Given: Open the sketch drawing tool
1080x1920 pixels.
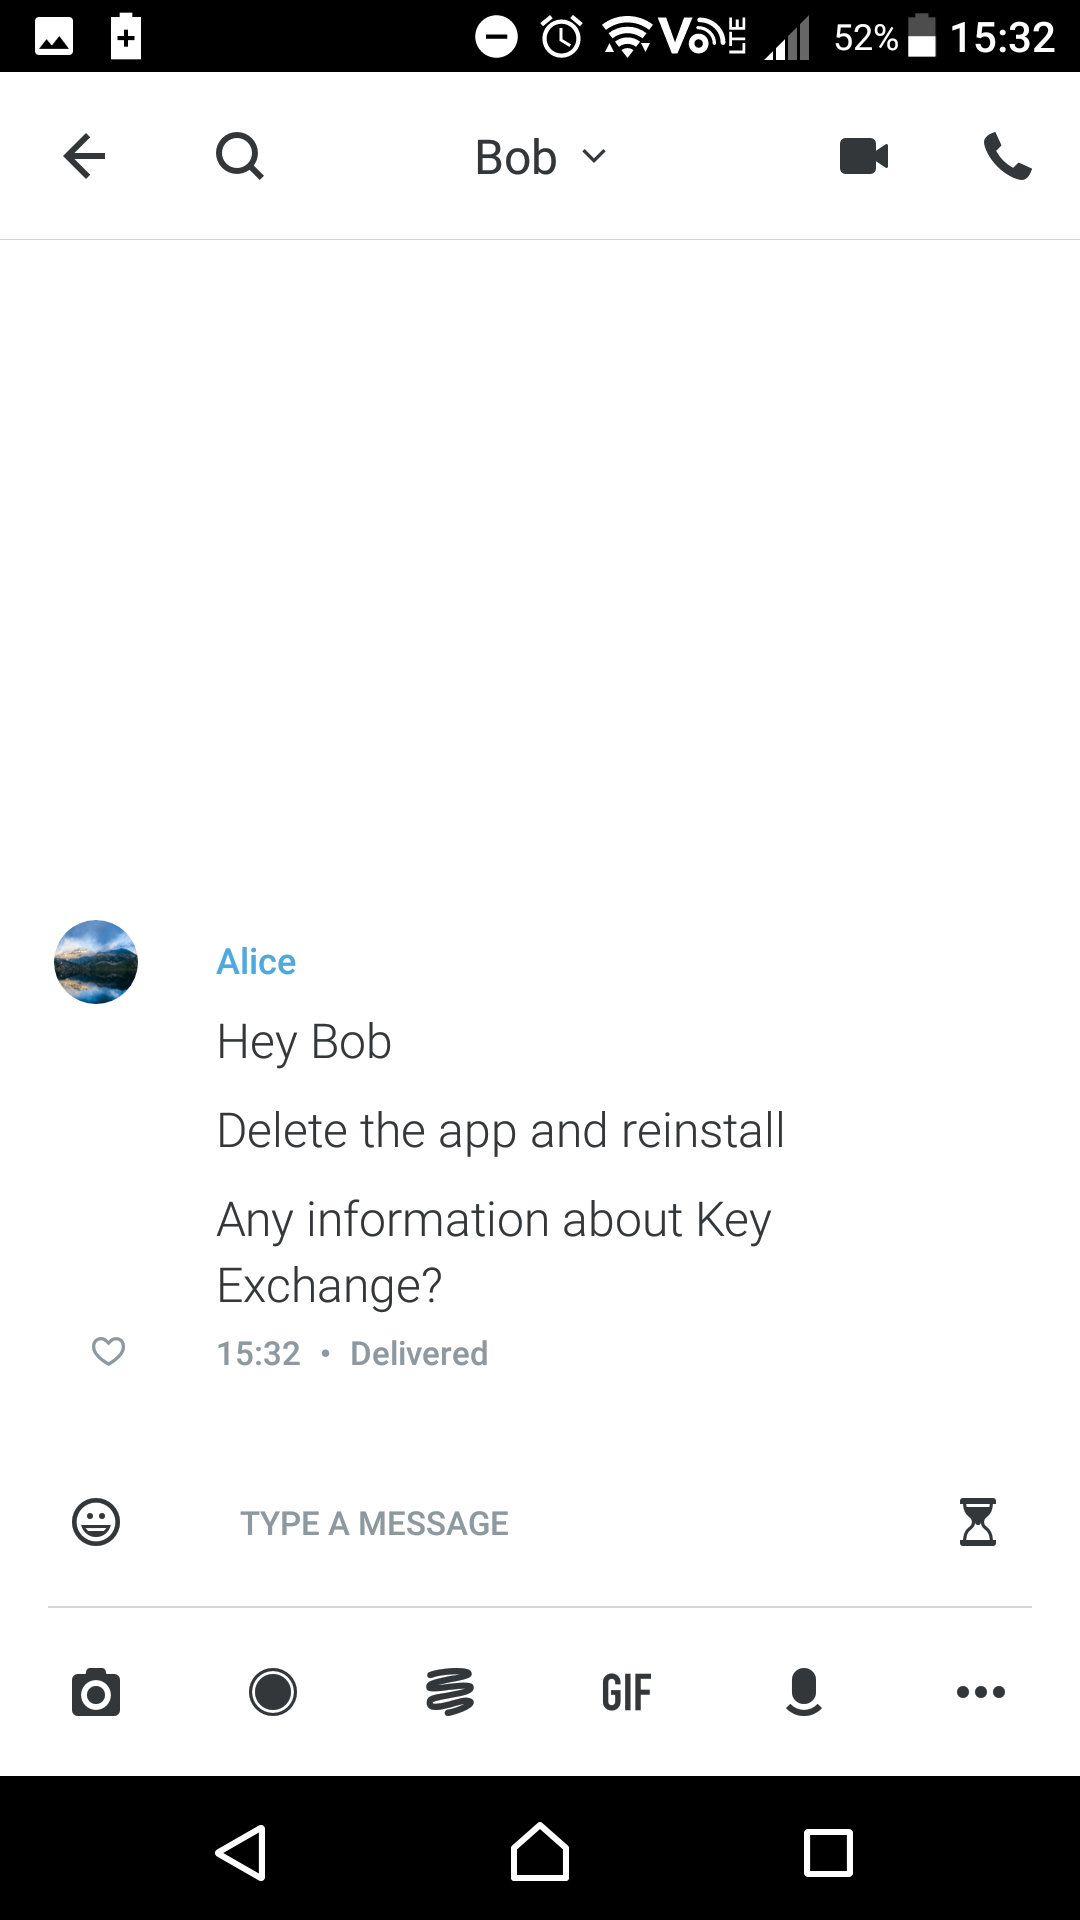Looking at the screenshot, I should pos(450,1692).
